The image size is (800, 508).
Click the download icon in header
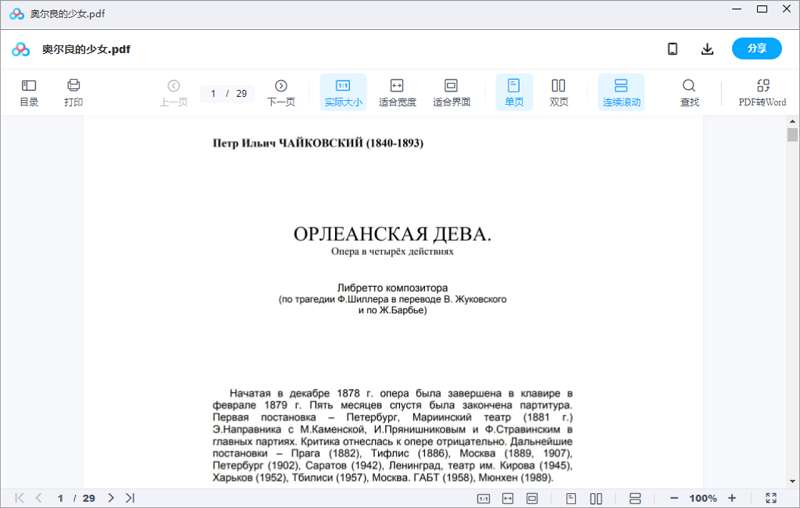click(707, 49)
